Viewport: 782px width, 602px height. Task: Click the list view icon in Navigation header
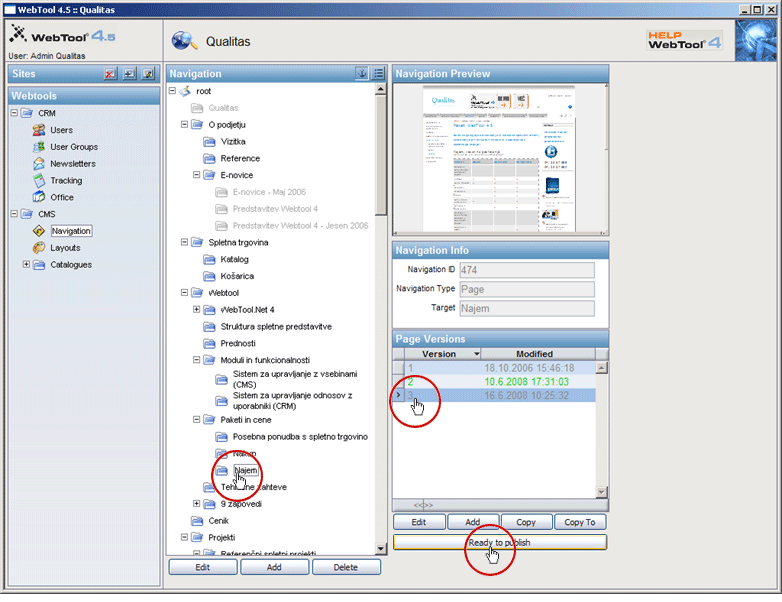(x=379, y=74)
